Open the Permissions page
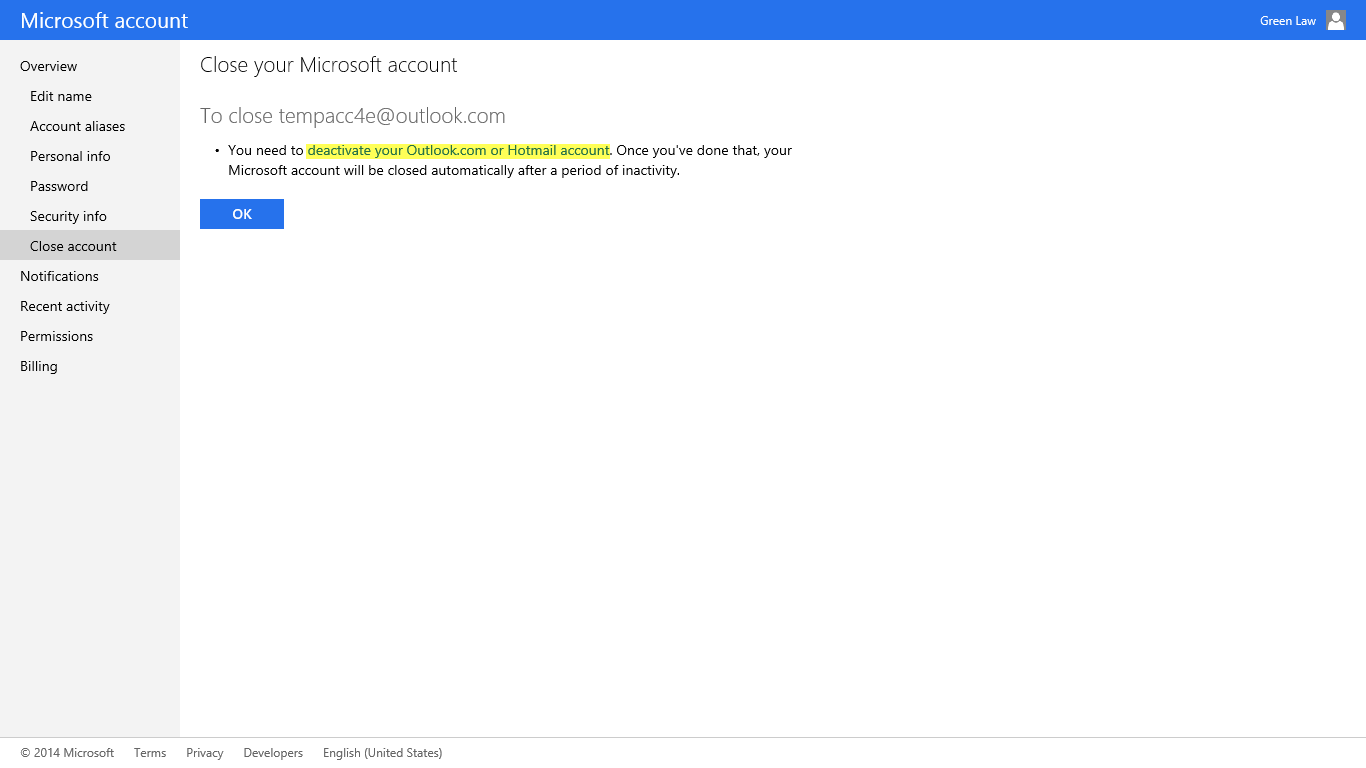The width and height of the screenshot is (1366, 768). pyautogui.click(x=56, y=336)
